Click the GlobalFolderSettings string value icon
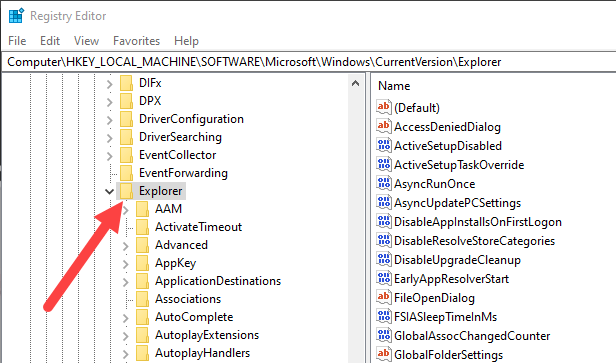Screen dimensions: 616x363 click(383, 354)
